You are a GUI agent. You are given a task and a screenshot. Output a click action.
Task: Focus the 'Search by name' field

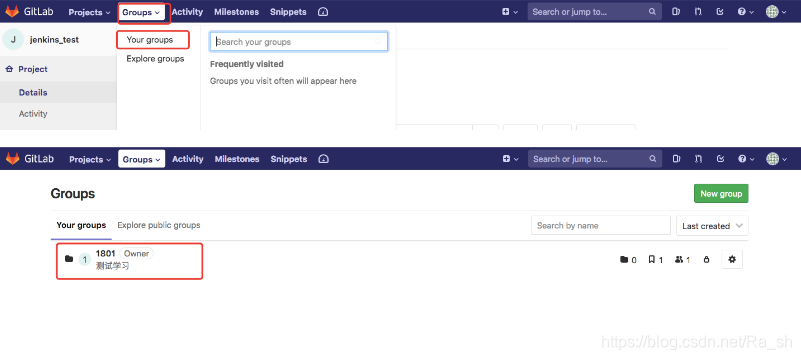click(601, 225)
